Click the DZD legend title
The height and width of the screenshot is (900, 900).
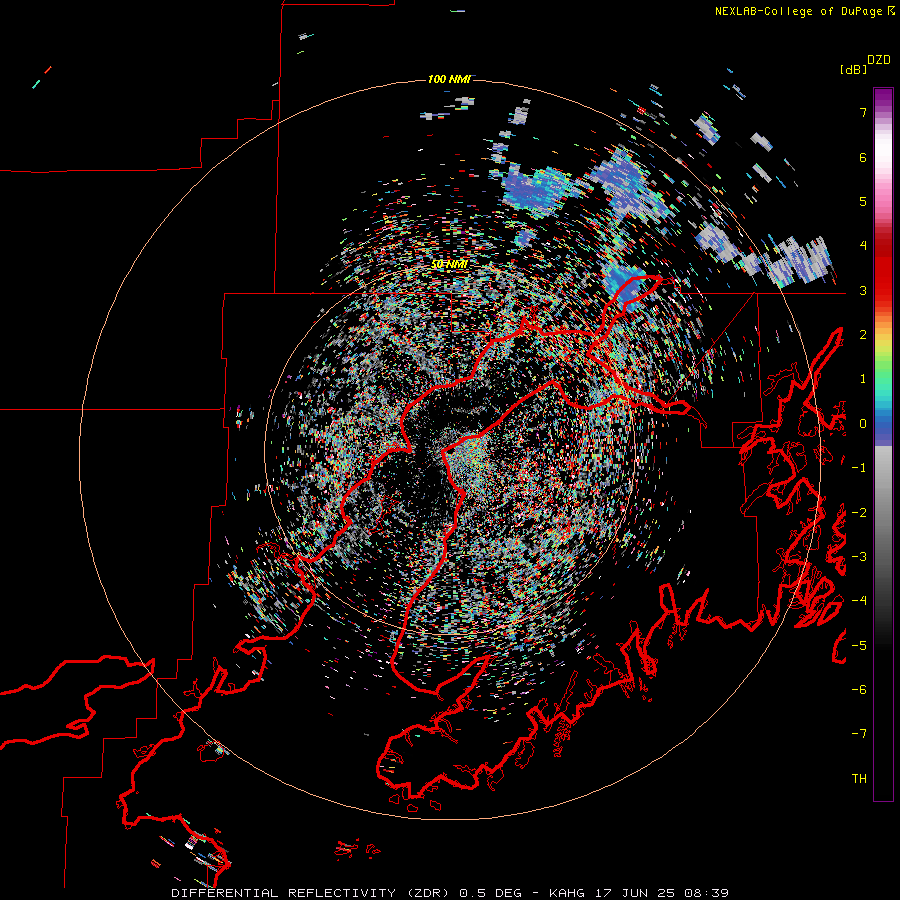click(879, 60)
